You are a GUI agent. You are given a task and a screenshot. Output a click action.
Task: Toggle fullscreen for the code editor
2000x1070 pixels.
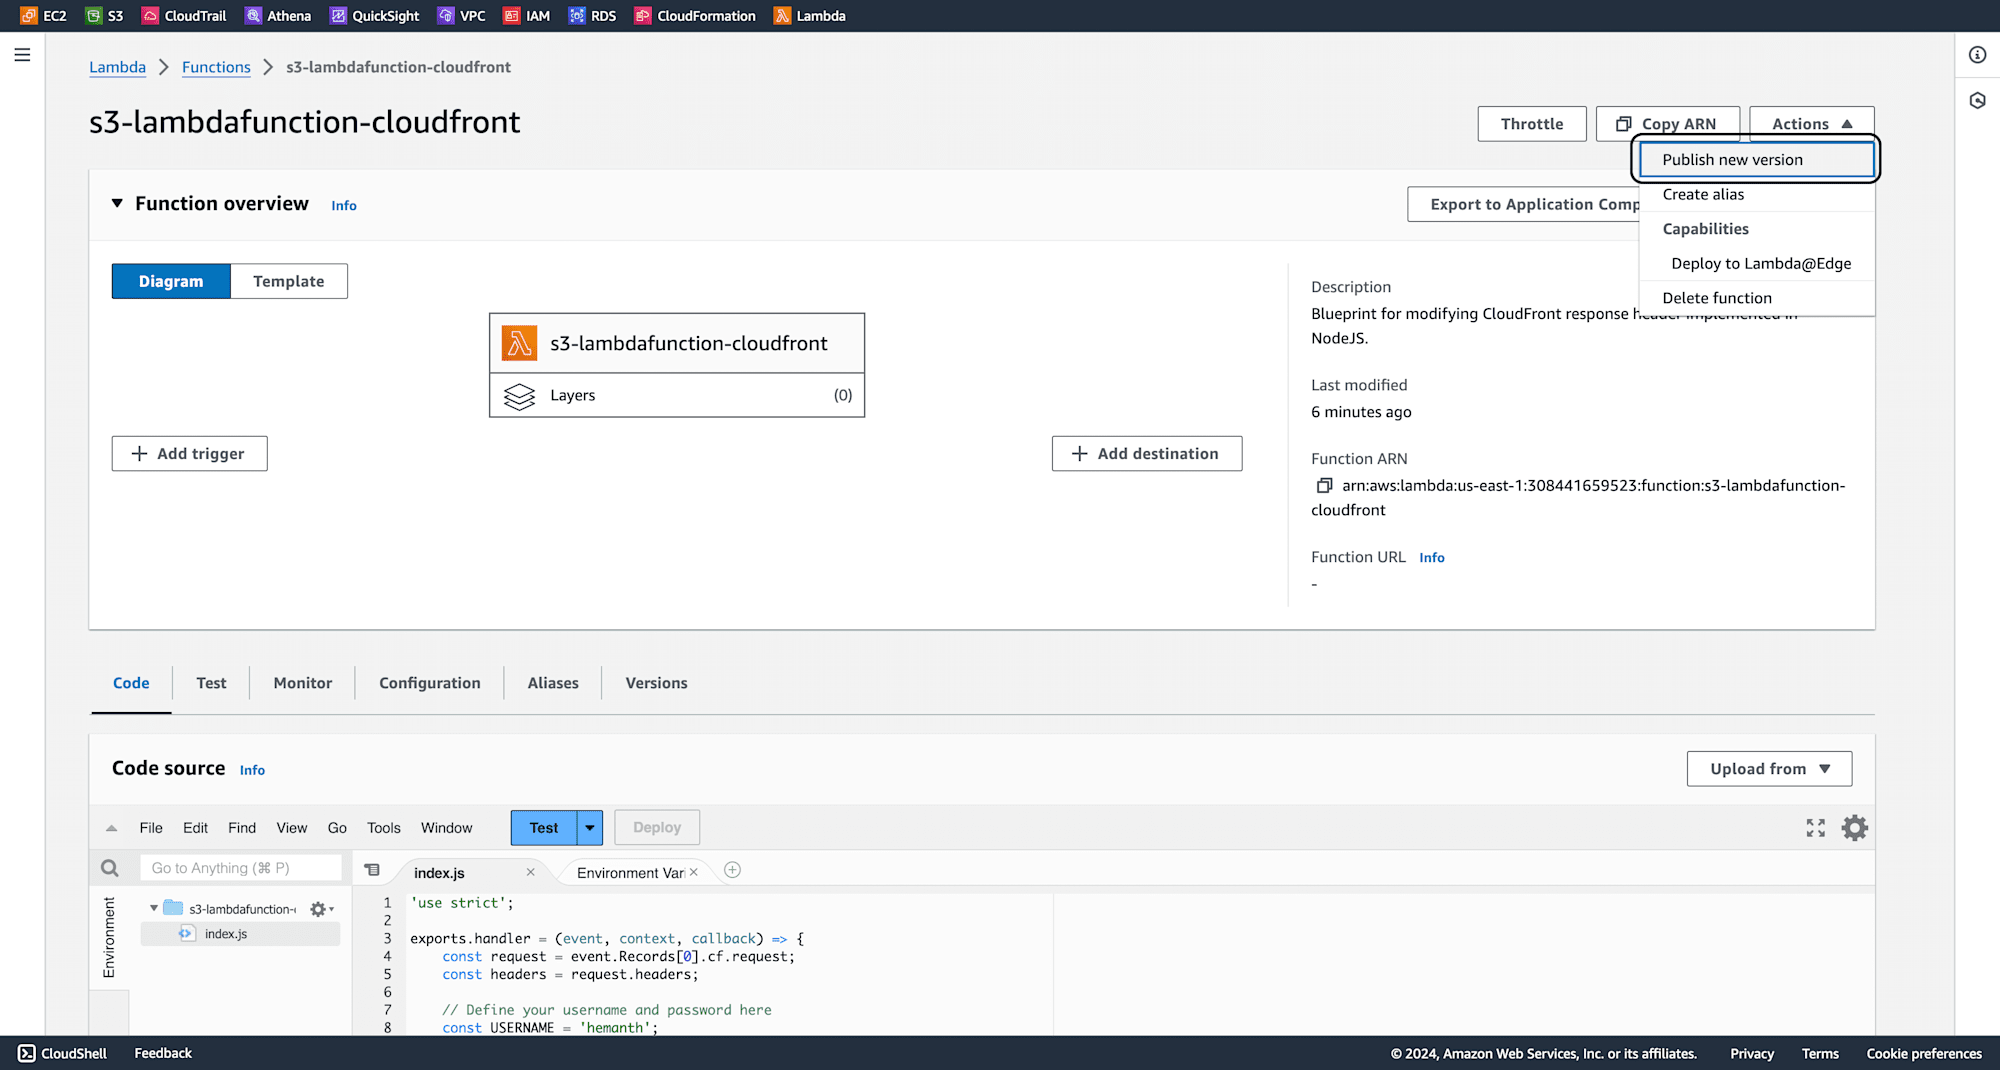tap(1816, 828)
